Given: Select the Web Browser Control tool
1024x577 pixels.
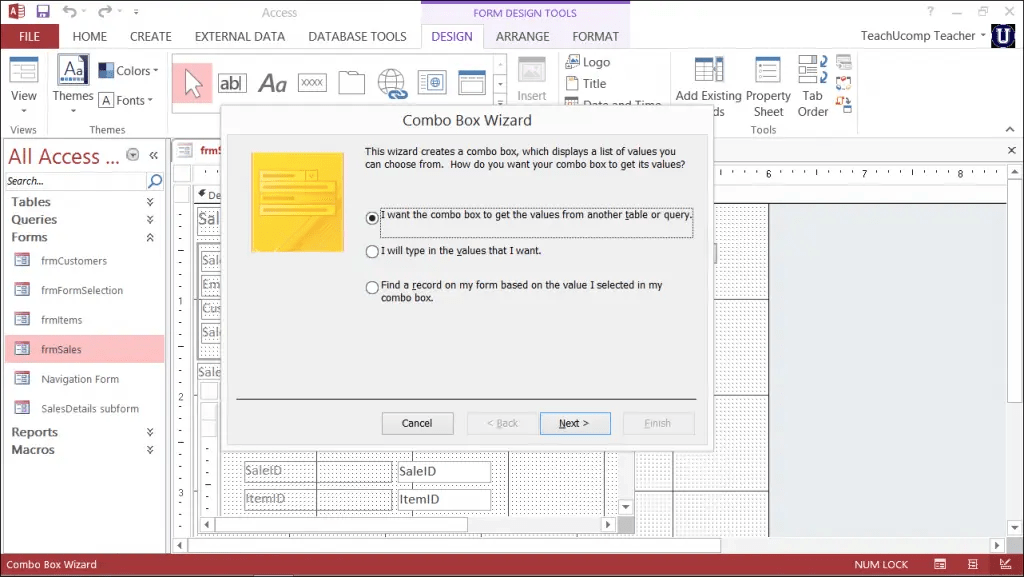Looking at the screenshot, I should 432,82.
